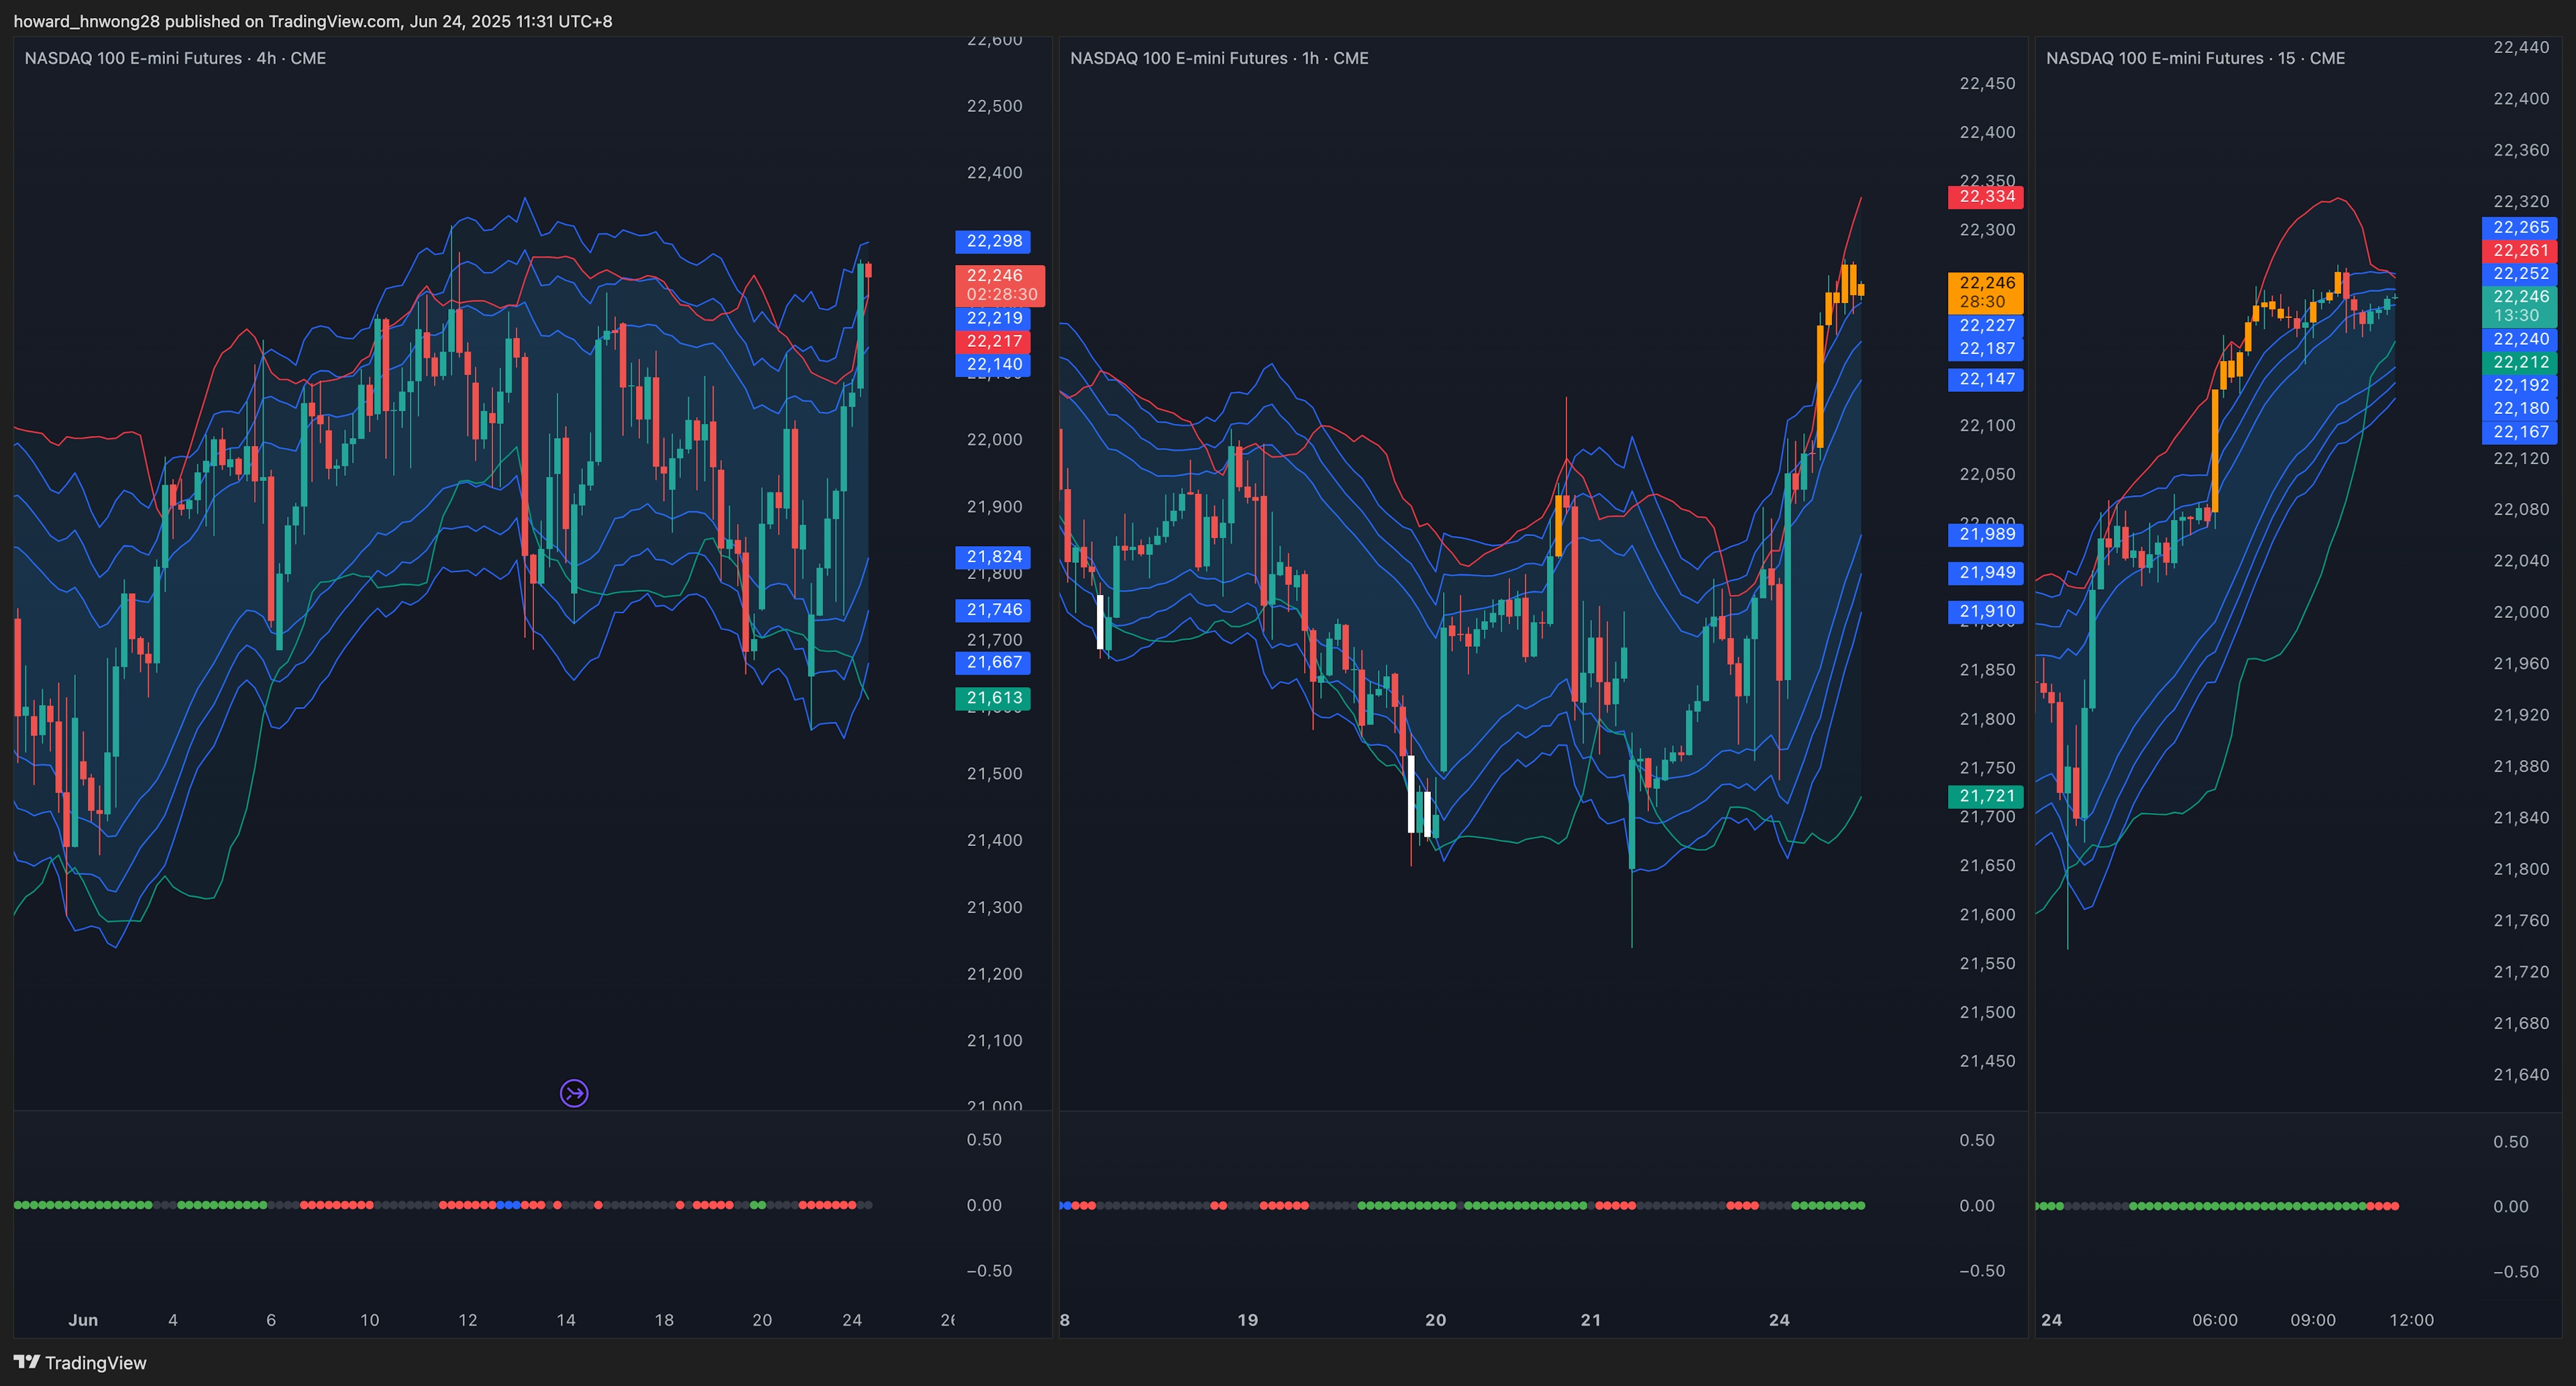The width and height of the screenshot is (2576, 1386).
Task: Click the 22,180 blue price label on 15m chart
Action: [2520, 409]
